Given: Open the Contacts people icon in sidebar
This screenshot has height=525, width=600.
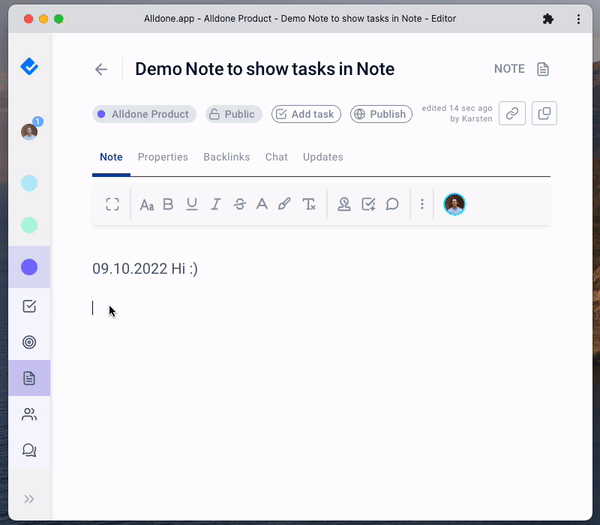Looking at the screenshot, I should [x=29, y=414].
